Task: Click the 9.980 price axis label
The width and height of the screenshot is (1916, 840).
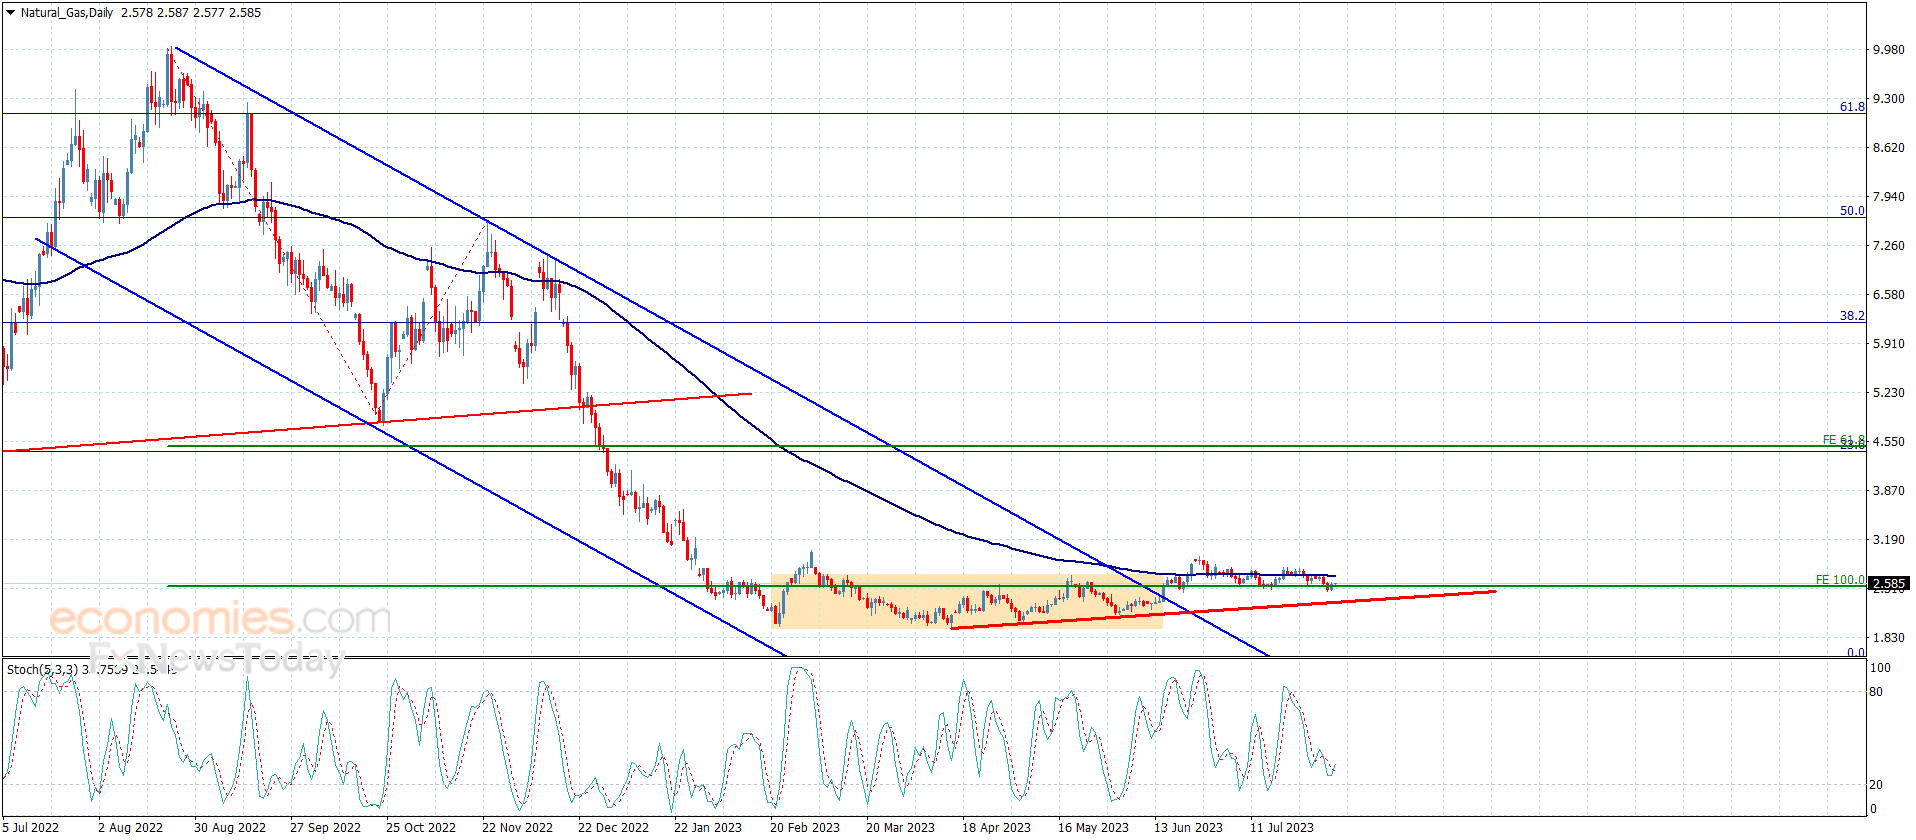Action: (1889, 50)
